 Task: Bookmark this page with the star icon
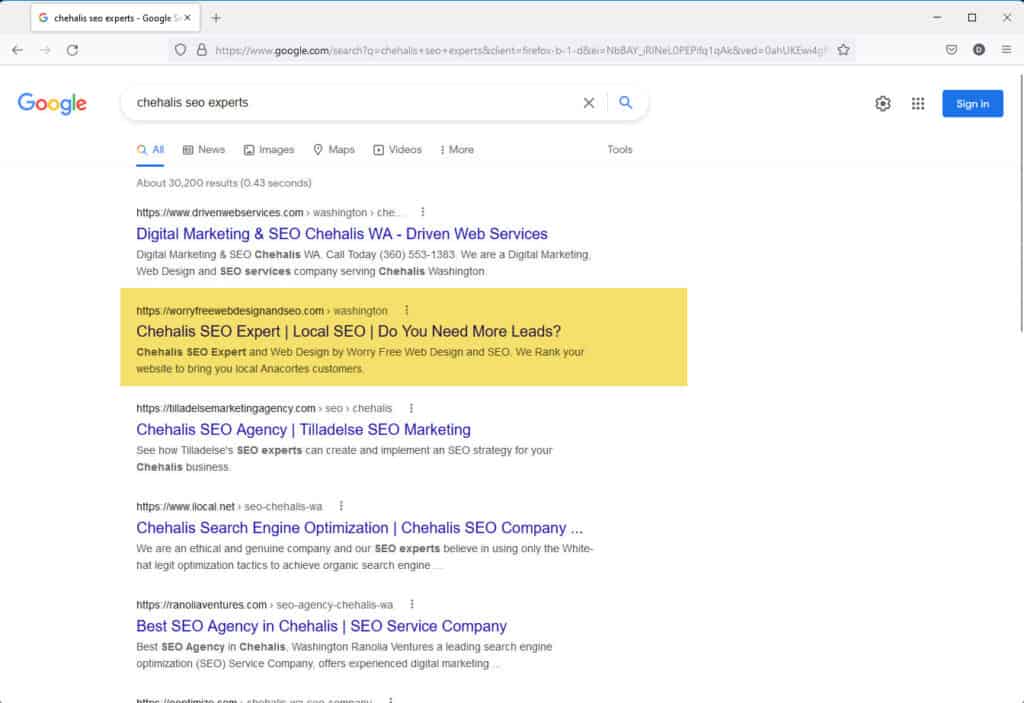(843, 50)
